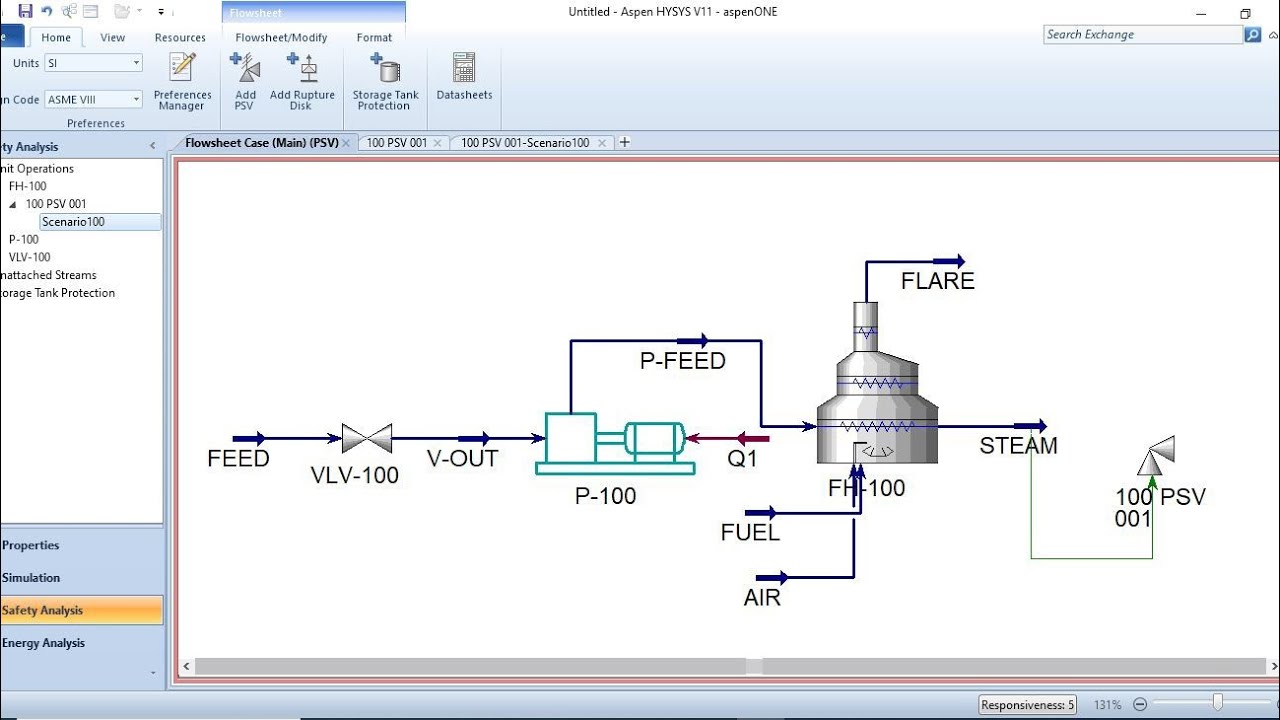Select 100 PSV 001 in the navigation tree
Image resolution: width=1280 pixels, height=720 pixels.
point(56,204)
